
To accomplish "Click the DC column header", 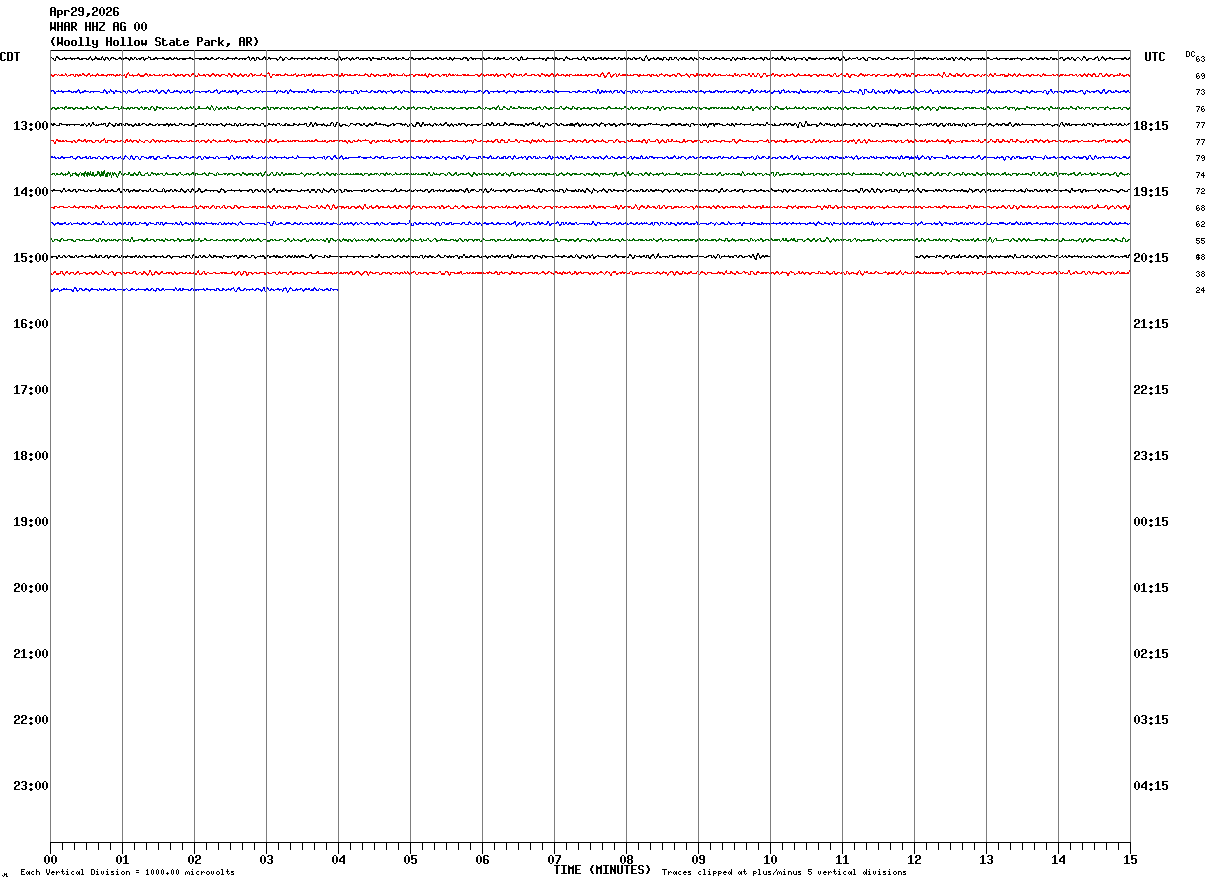I will coord(1190,54).
